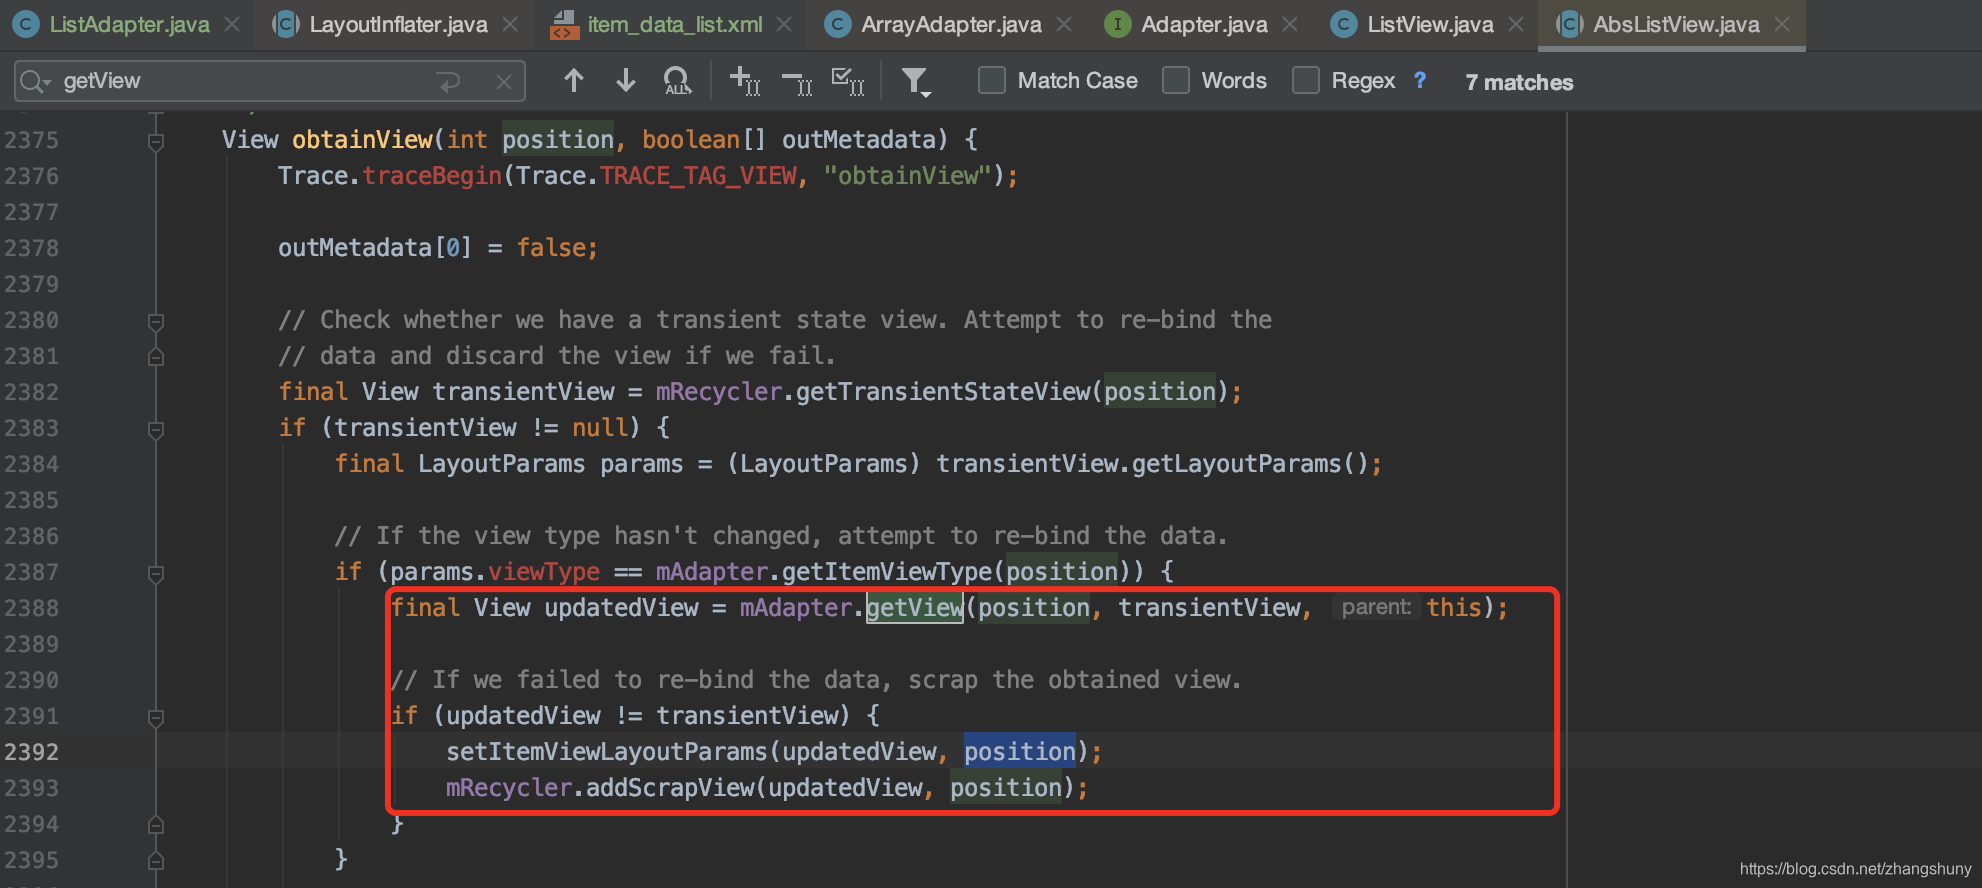1982x888 pixels.
Task: Click fold end marker at line 2395
Action: tap(156, 860)
